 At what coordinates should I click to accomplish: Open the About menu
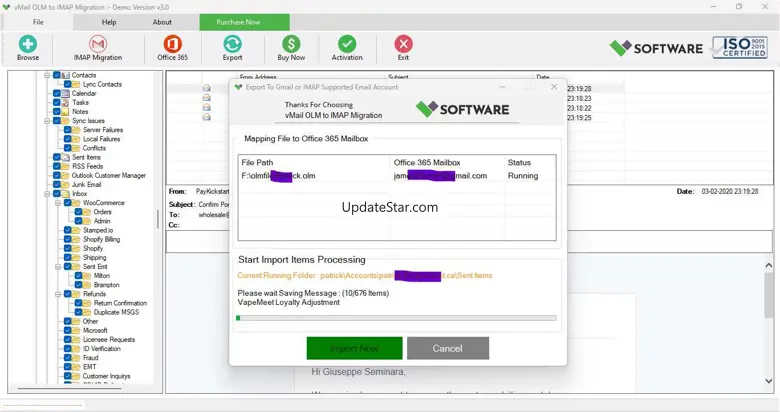pos(162,22)
